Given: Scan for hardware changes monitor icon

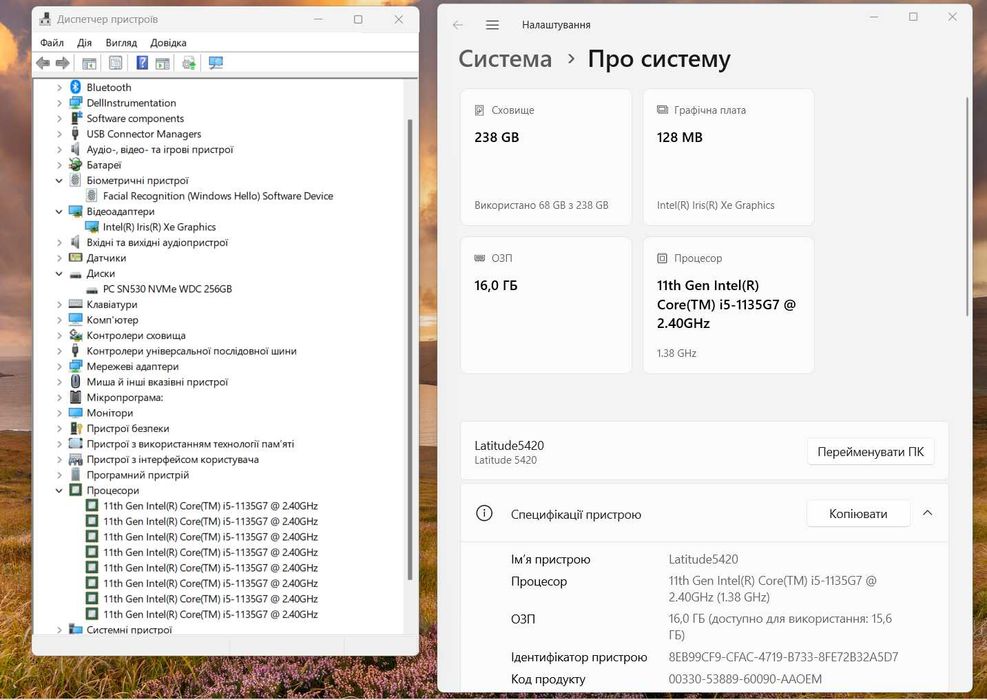Looking at the screenshot, I should pos(216,63).
